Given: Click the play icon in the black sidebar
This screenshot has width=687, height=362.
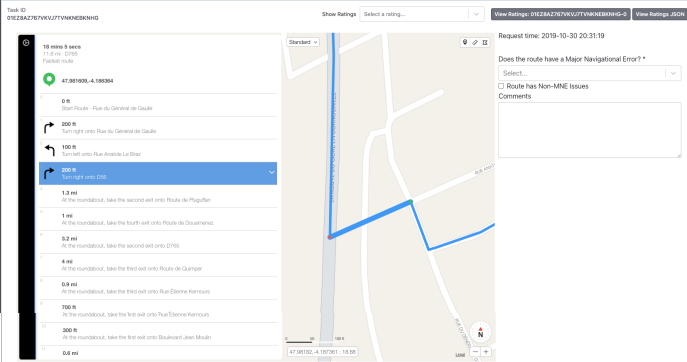Looking at the screenshot, I should click(x=26, y=43).
